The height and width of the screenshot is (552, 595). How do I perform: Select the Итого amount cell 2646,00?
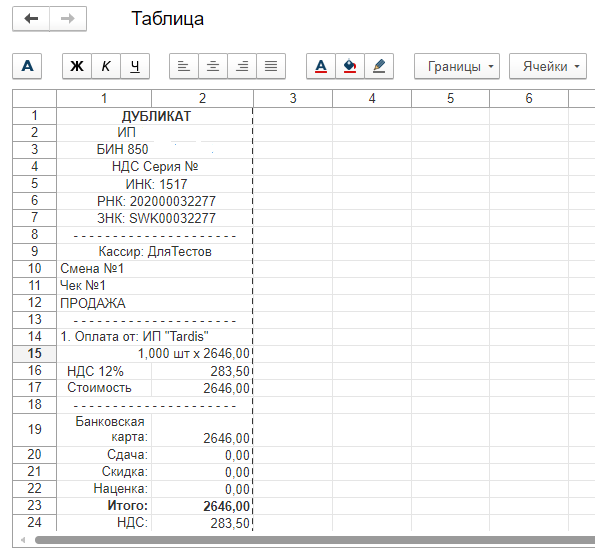202,506
